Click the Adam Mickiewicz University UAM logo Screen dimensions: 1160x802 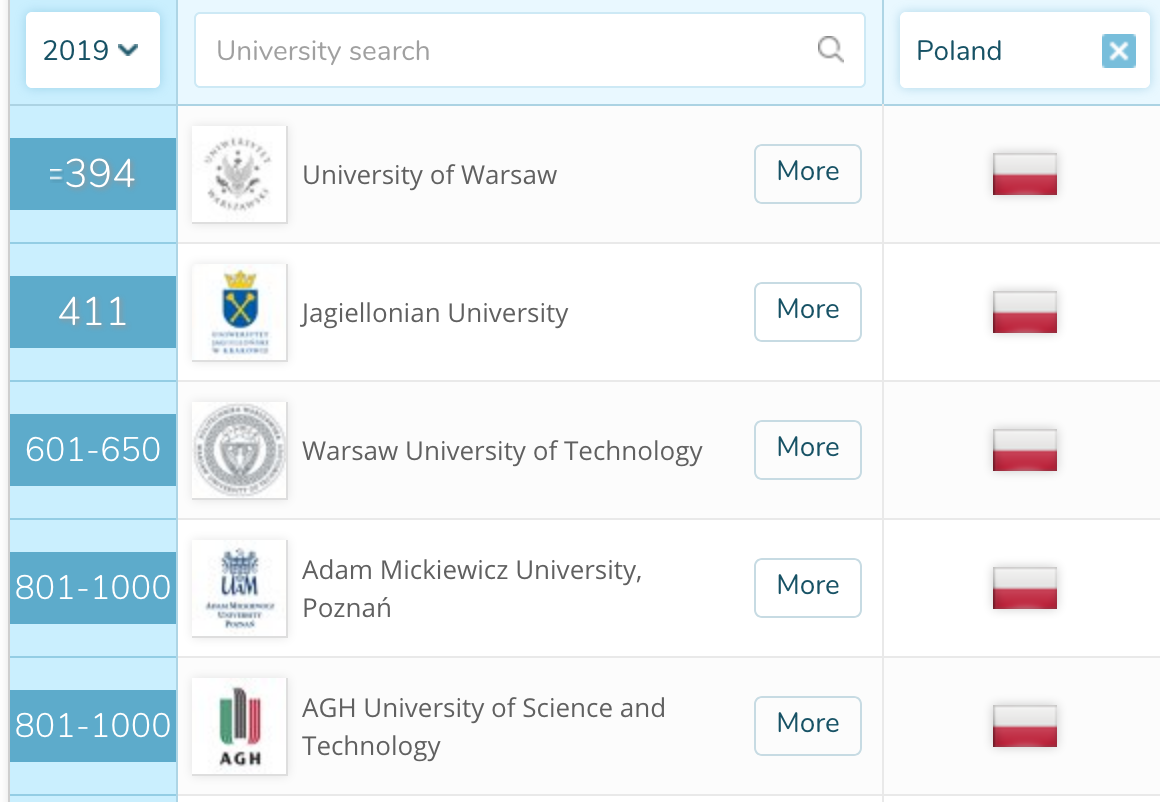coord(239,588)
